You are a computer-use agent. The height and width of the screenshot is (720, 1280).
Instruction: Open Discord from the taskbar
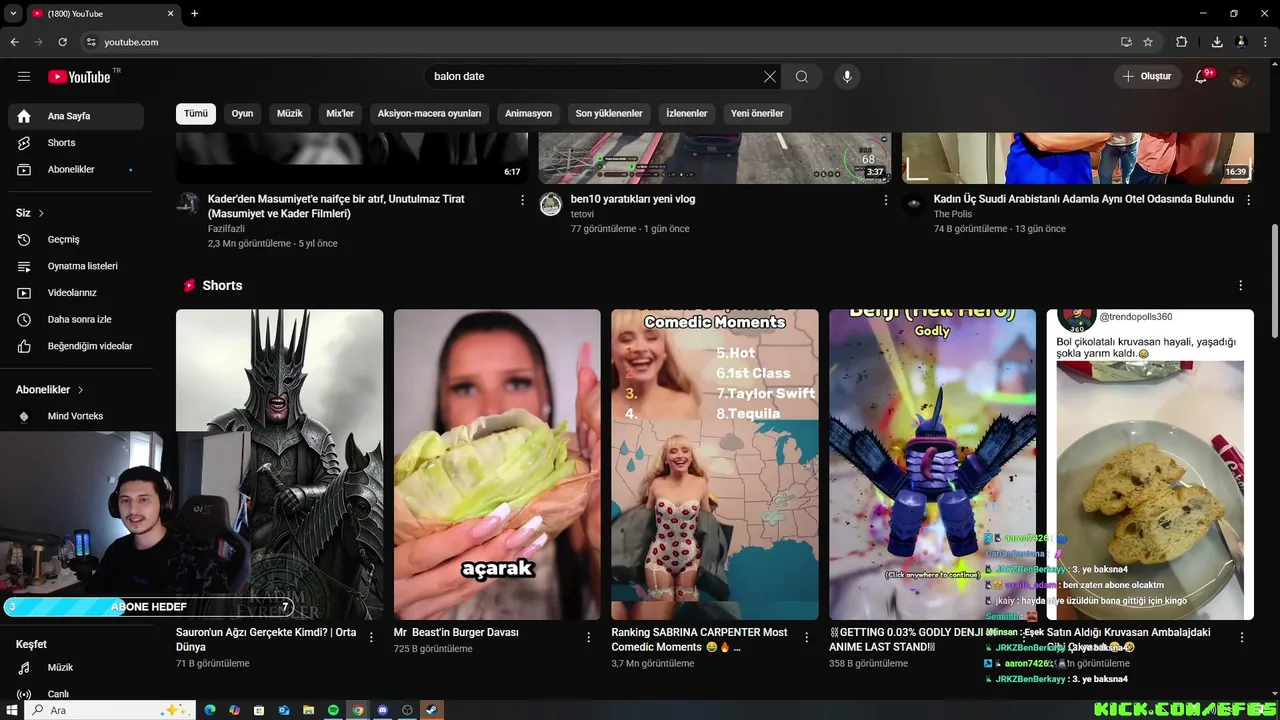[382, 710]
